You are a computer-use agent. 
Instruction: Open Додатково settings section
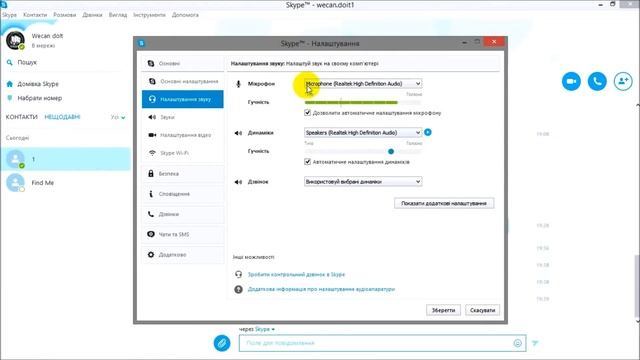(x=183, y=255)
